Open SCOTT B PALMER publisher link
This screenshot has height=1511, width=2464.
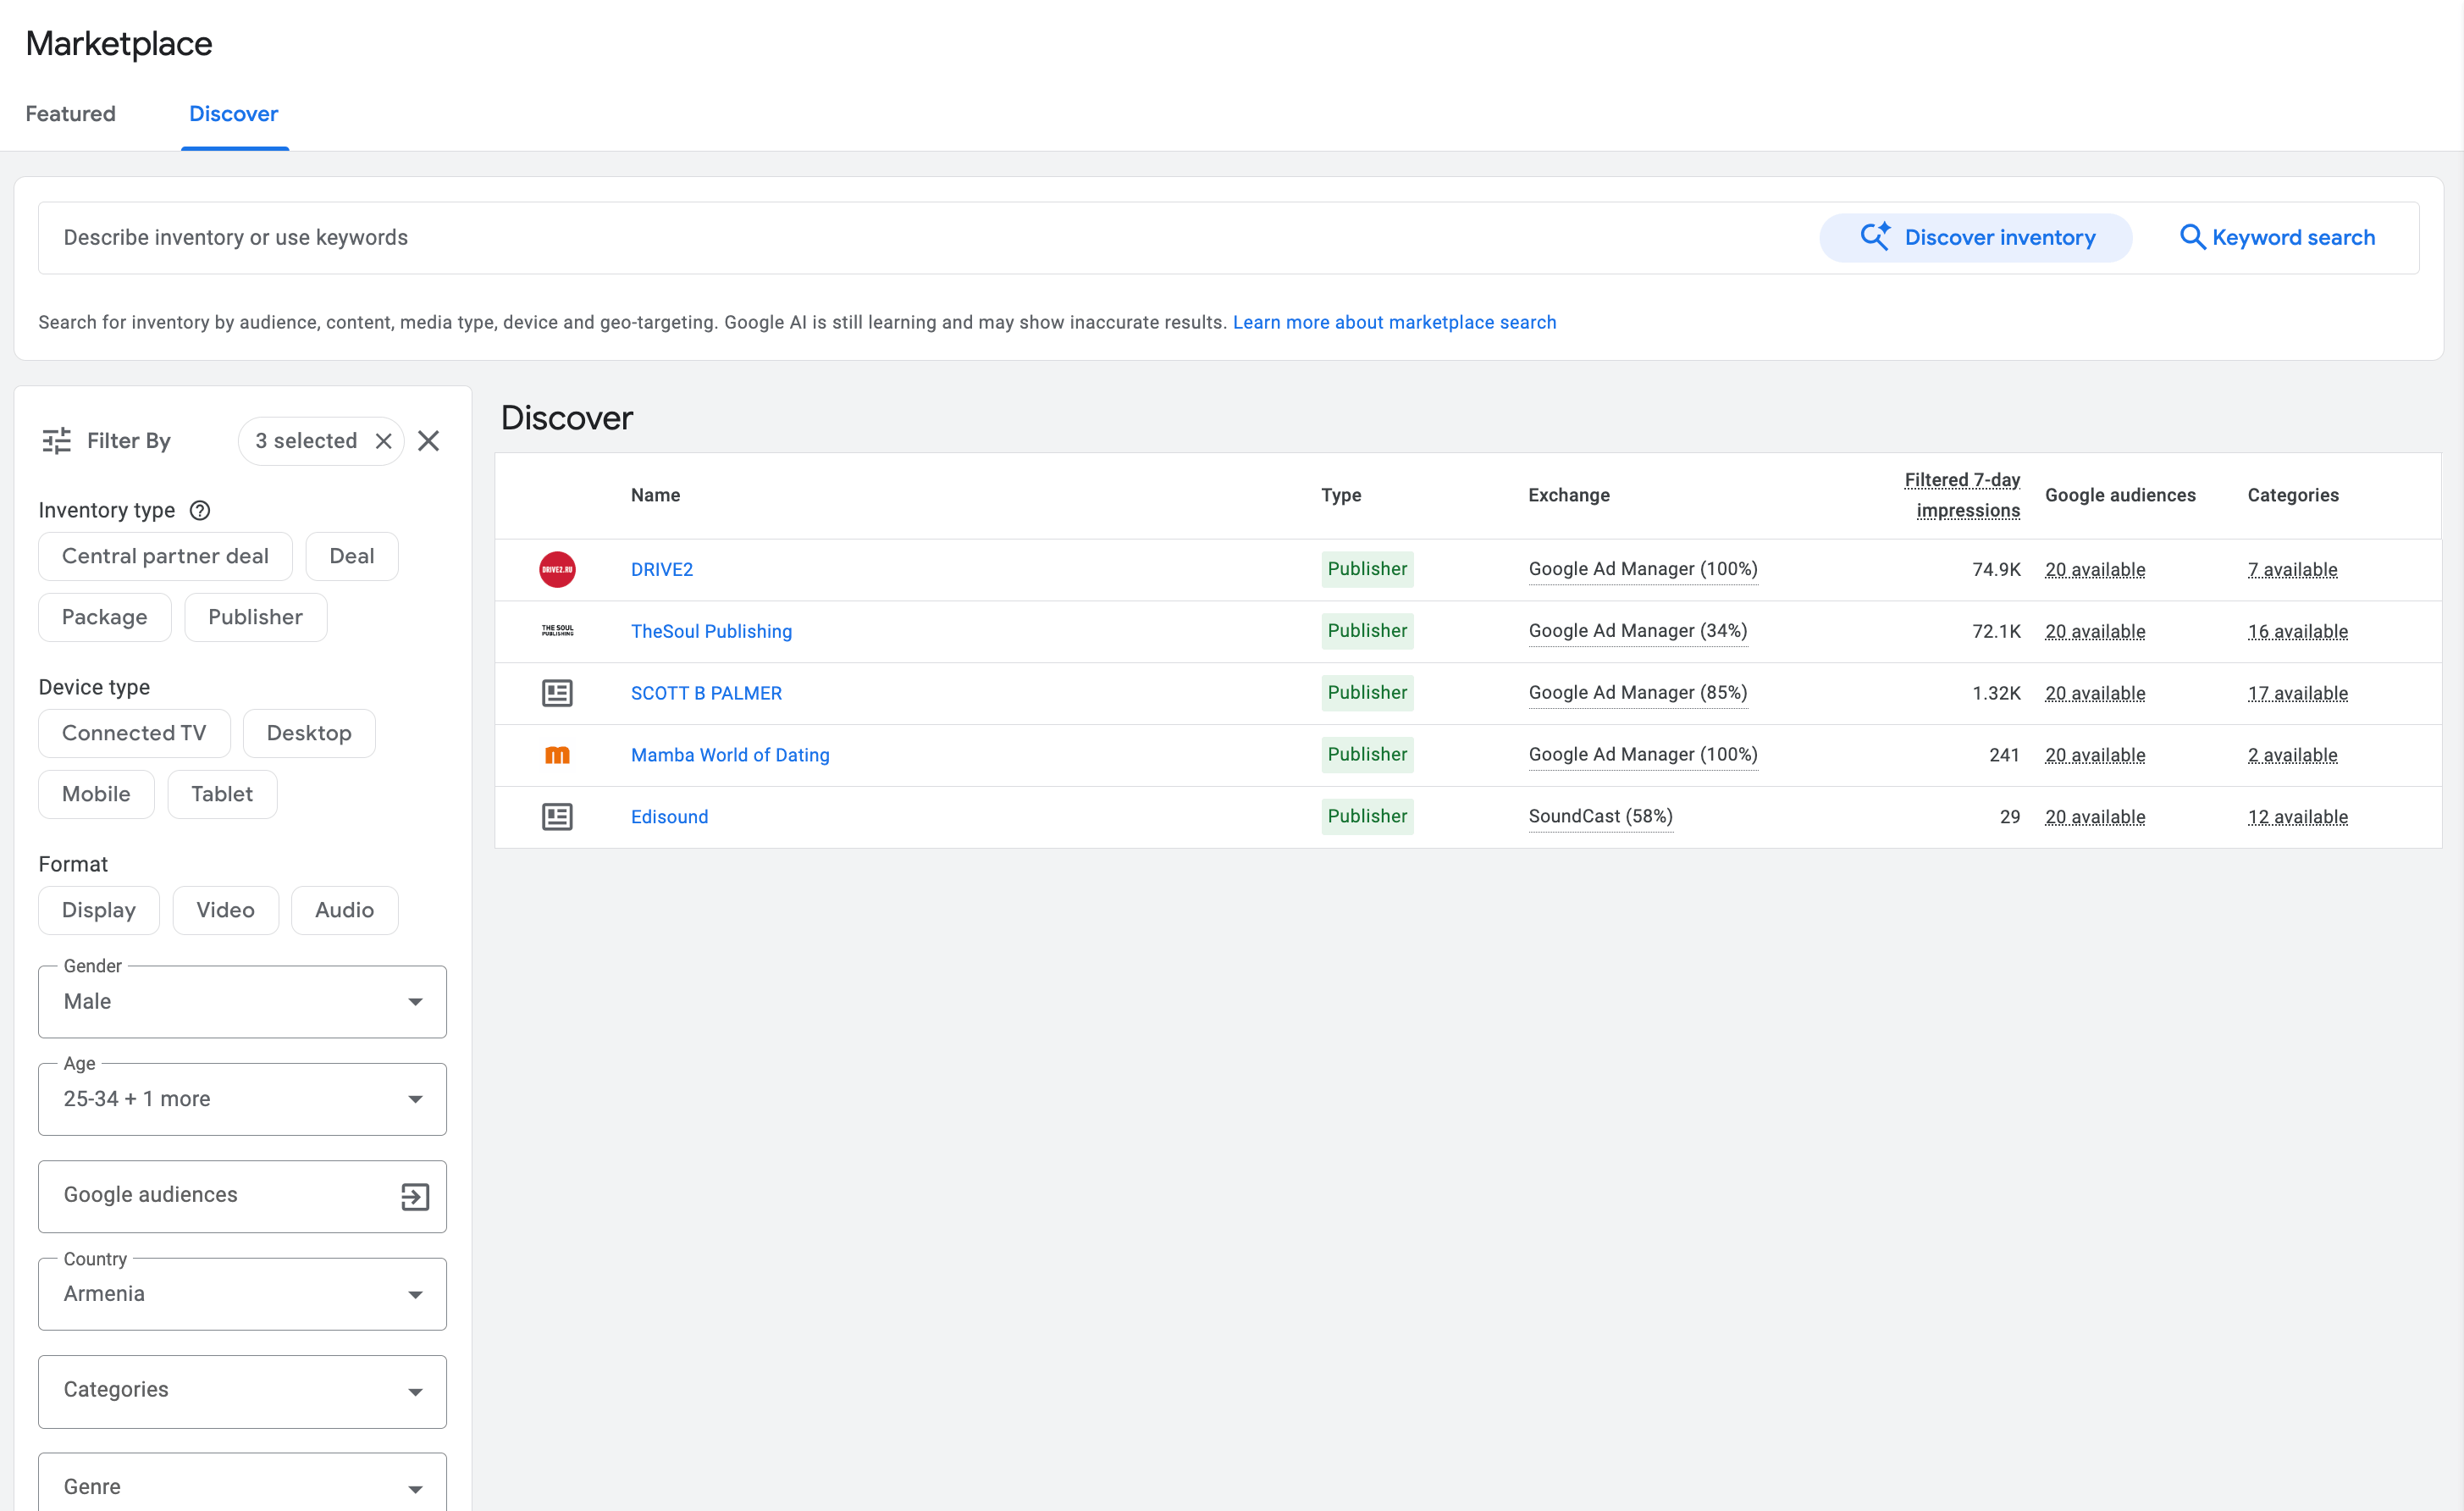pyautogui.click(x=706, y=693)
